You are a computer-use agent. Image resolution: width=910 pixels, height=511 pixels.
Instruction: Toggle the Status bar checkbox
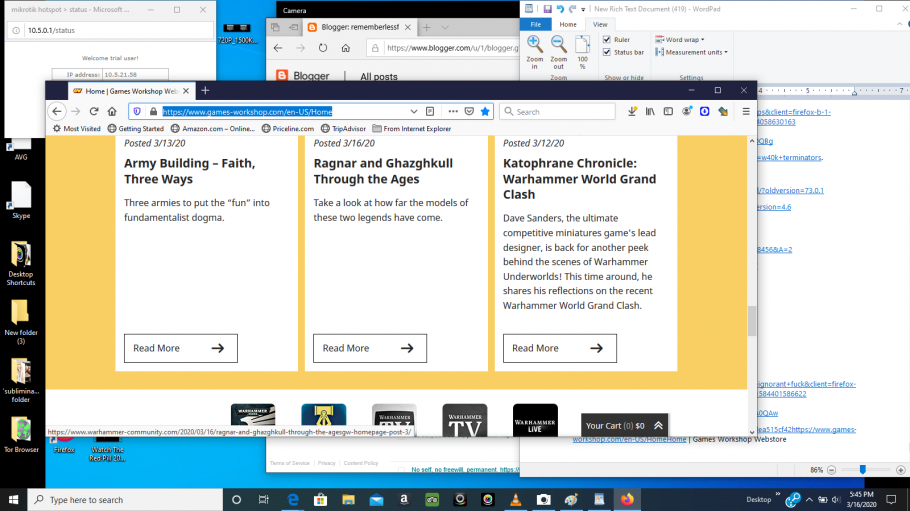[607, 52]
